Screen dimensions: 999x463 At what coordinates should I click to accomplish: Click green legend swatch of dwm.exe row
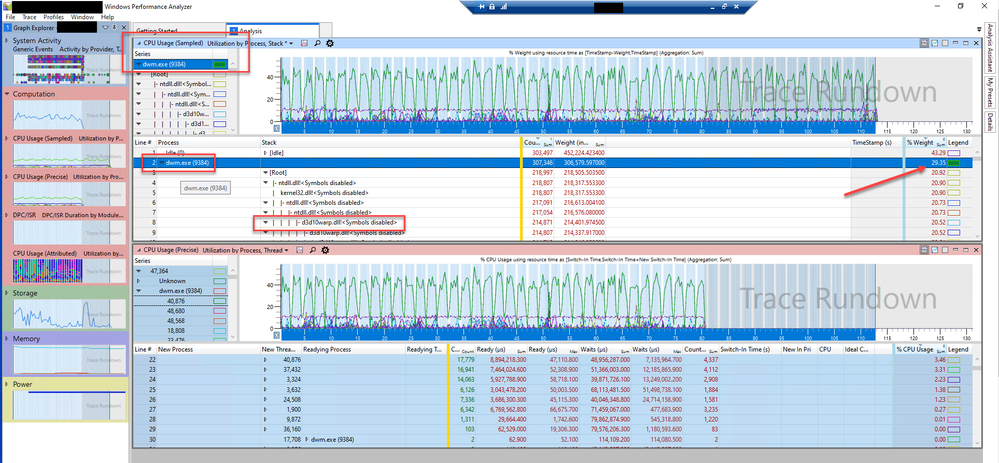click(x=954, y=162)
